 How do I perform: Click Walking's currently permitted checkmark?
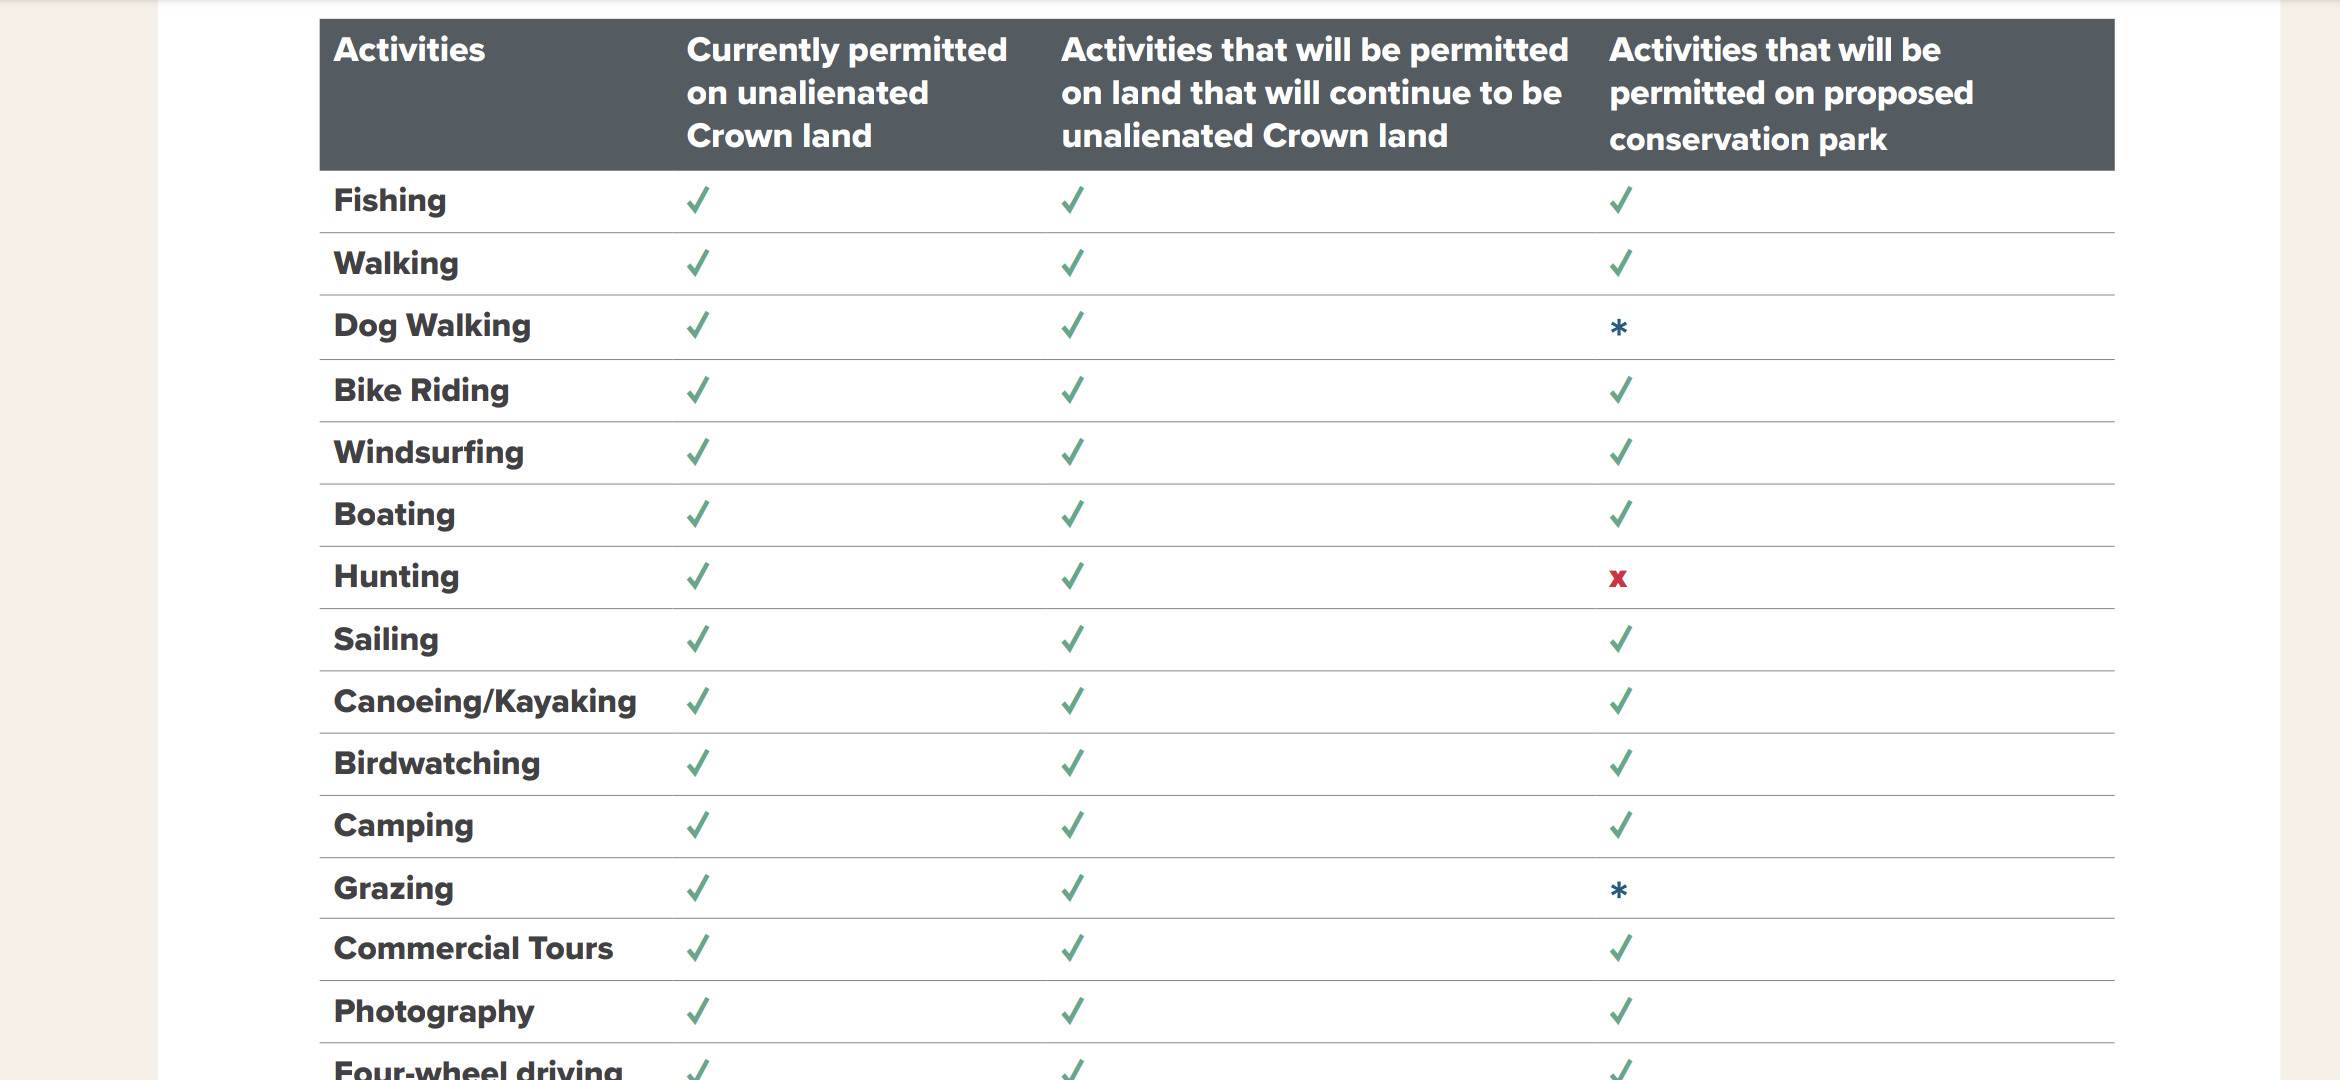(x=698, y=263)
